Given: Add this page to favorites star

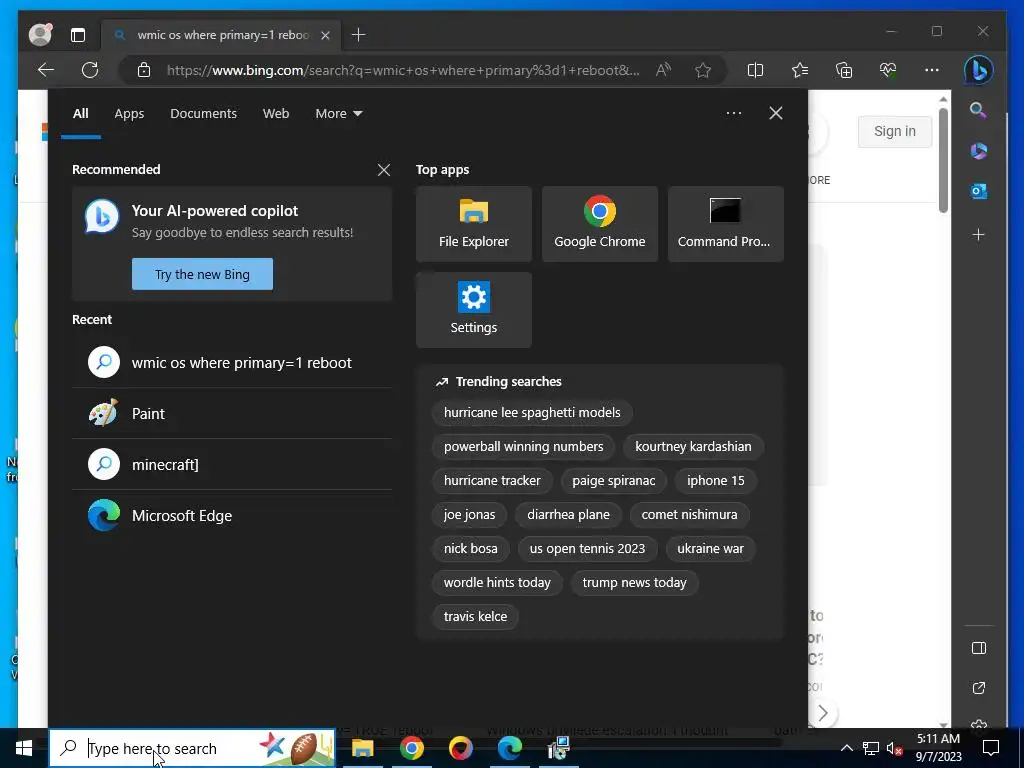Looking at the screenshot, I should (703, 70).
